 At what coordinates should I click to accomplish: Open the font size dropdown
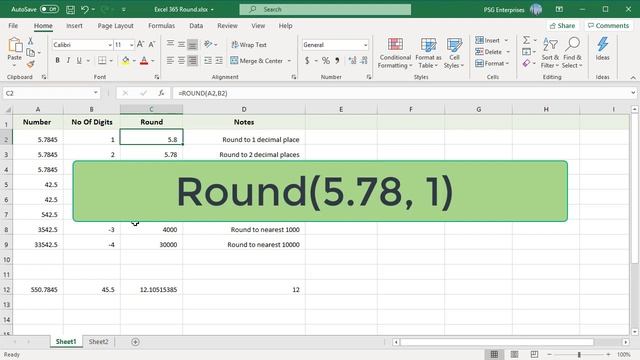(131, 45)
